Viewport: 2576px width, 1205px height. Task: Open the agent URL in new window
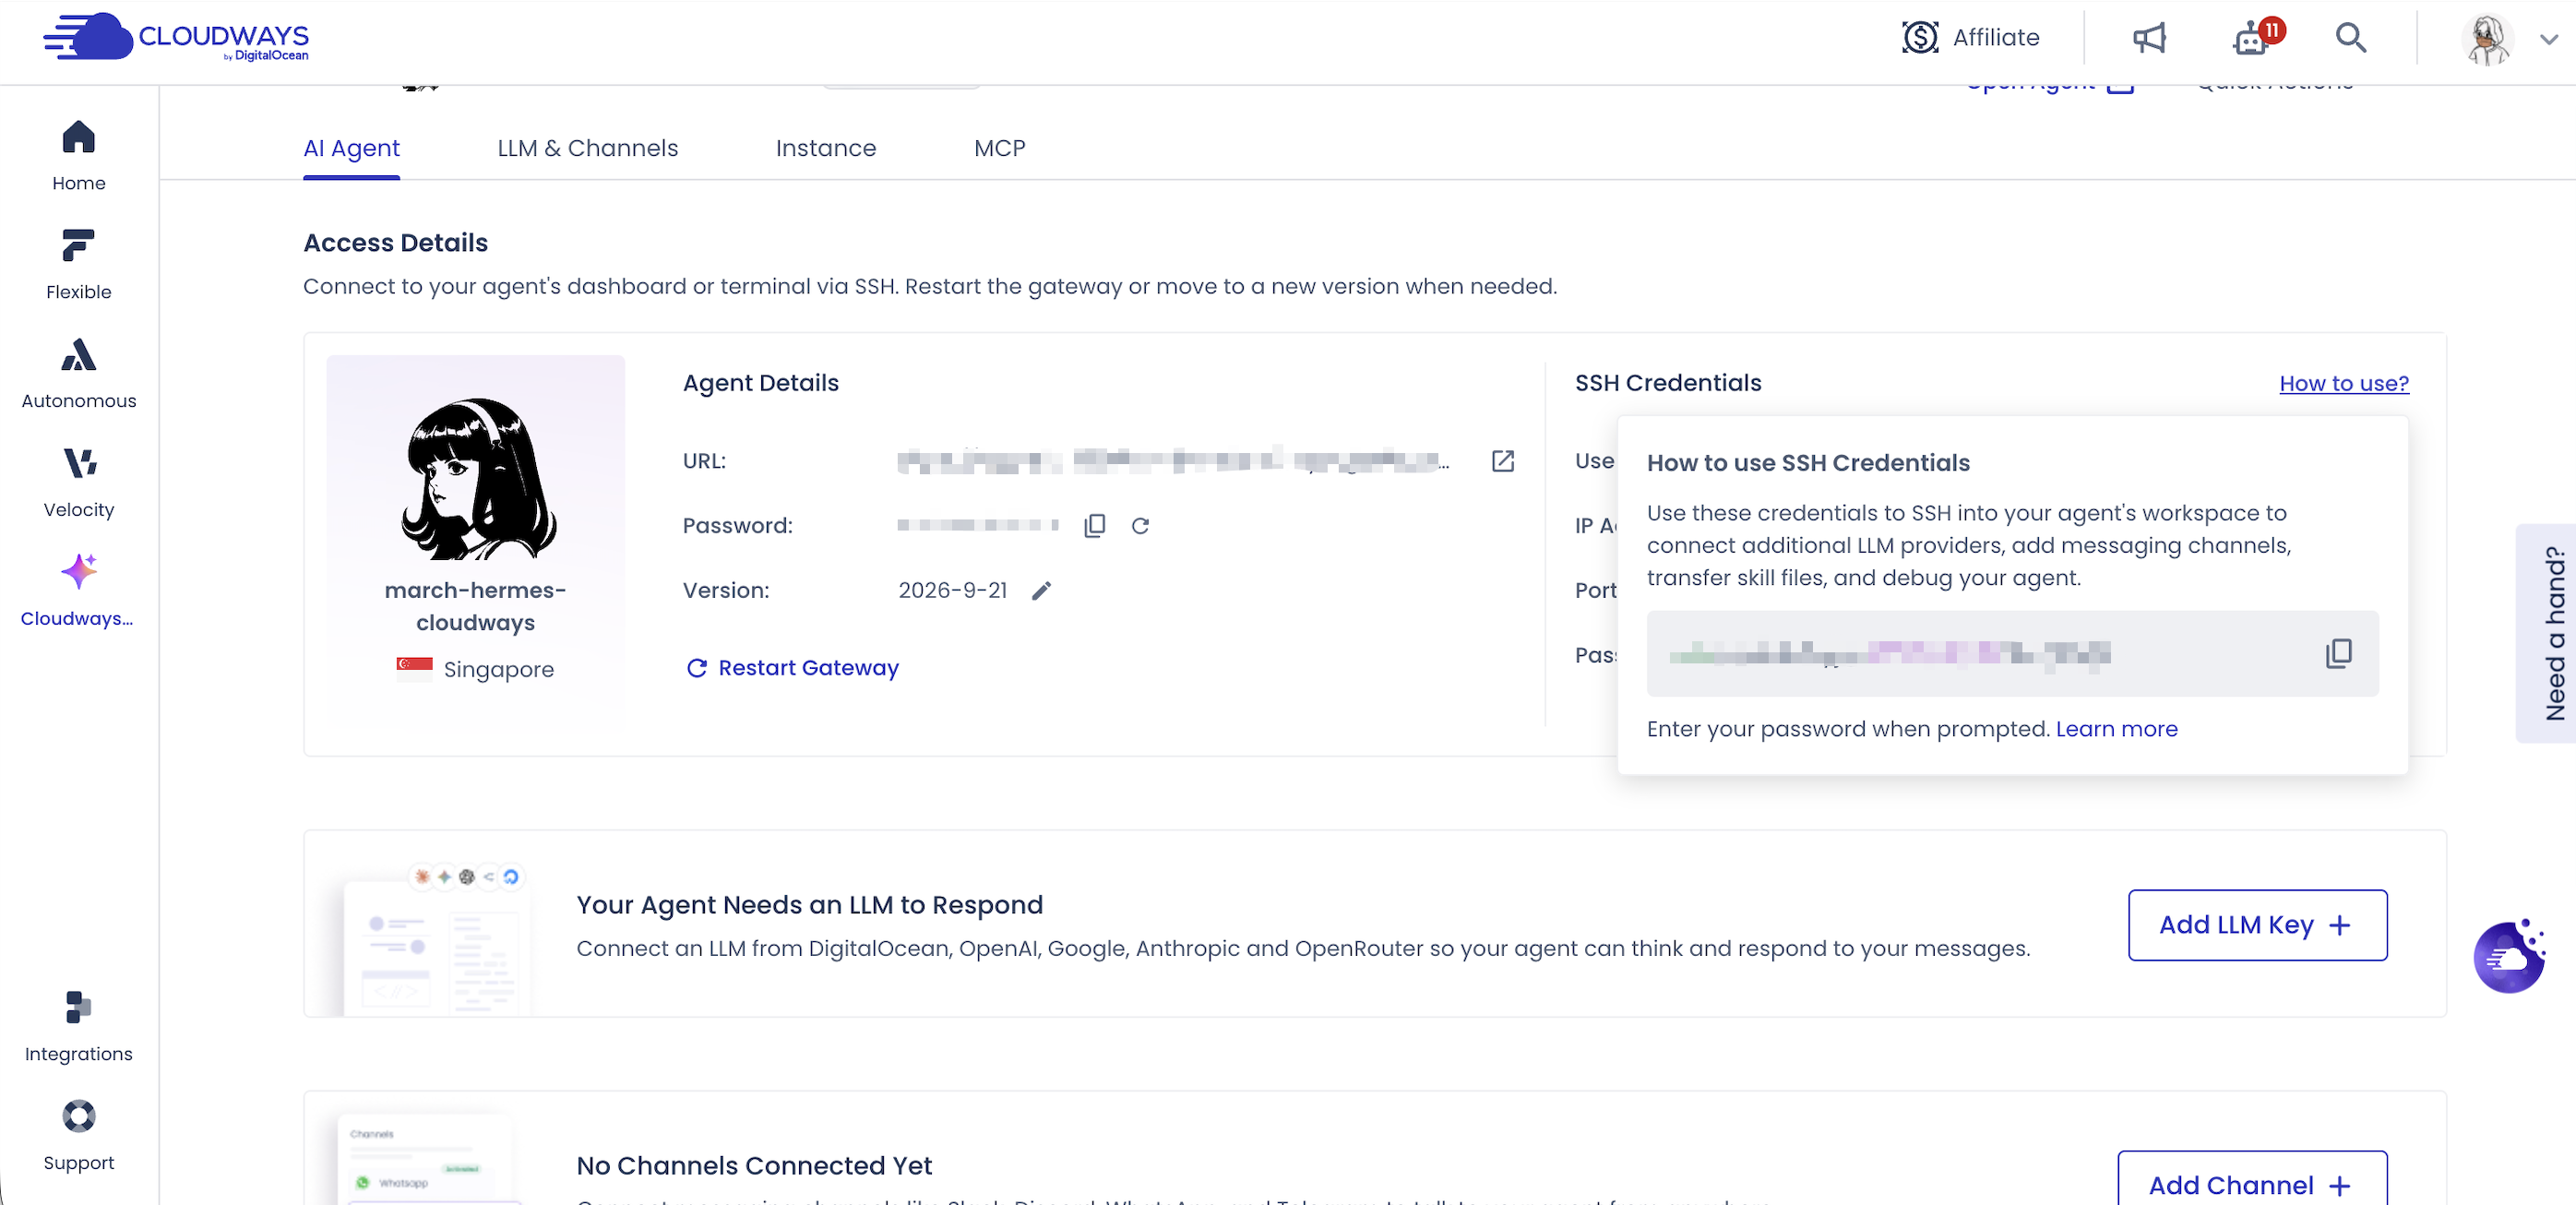click(x=1502, y=461)
